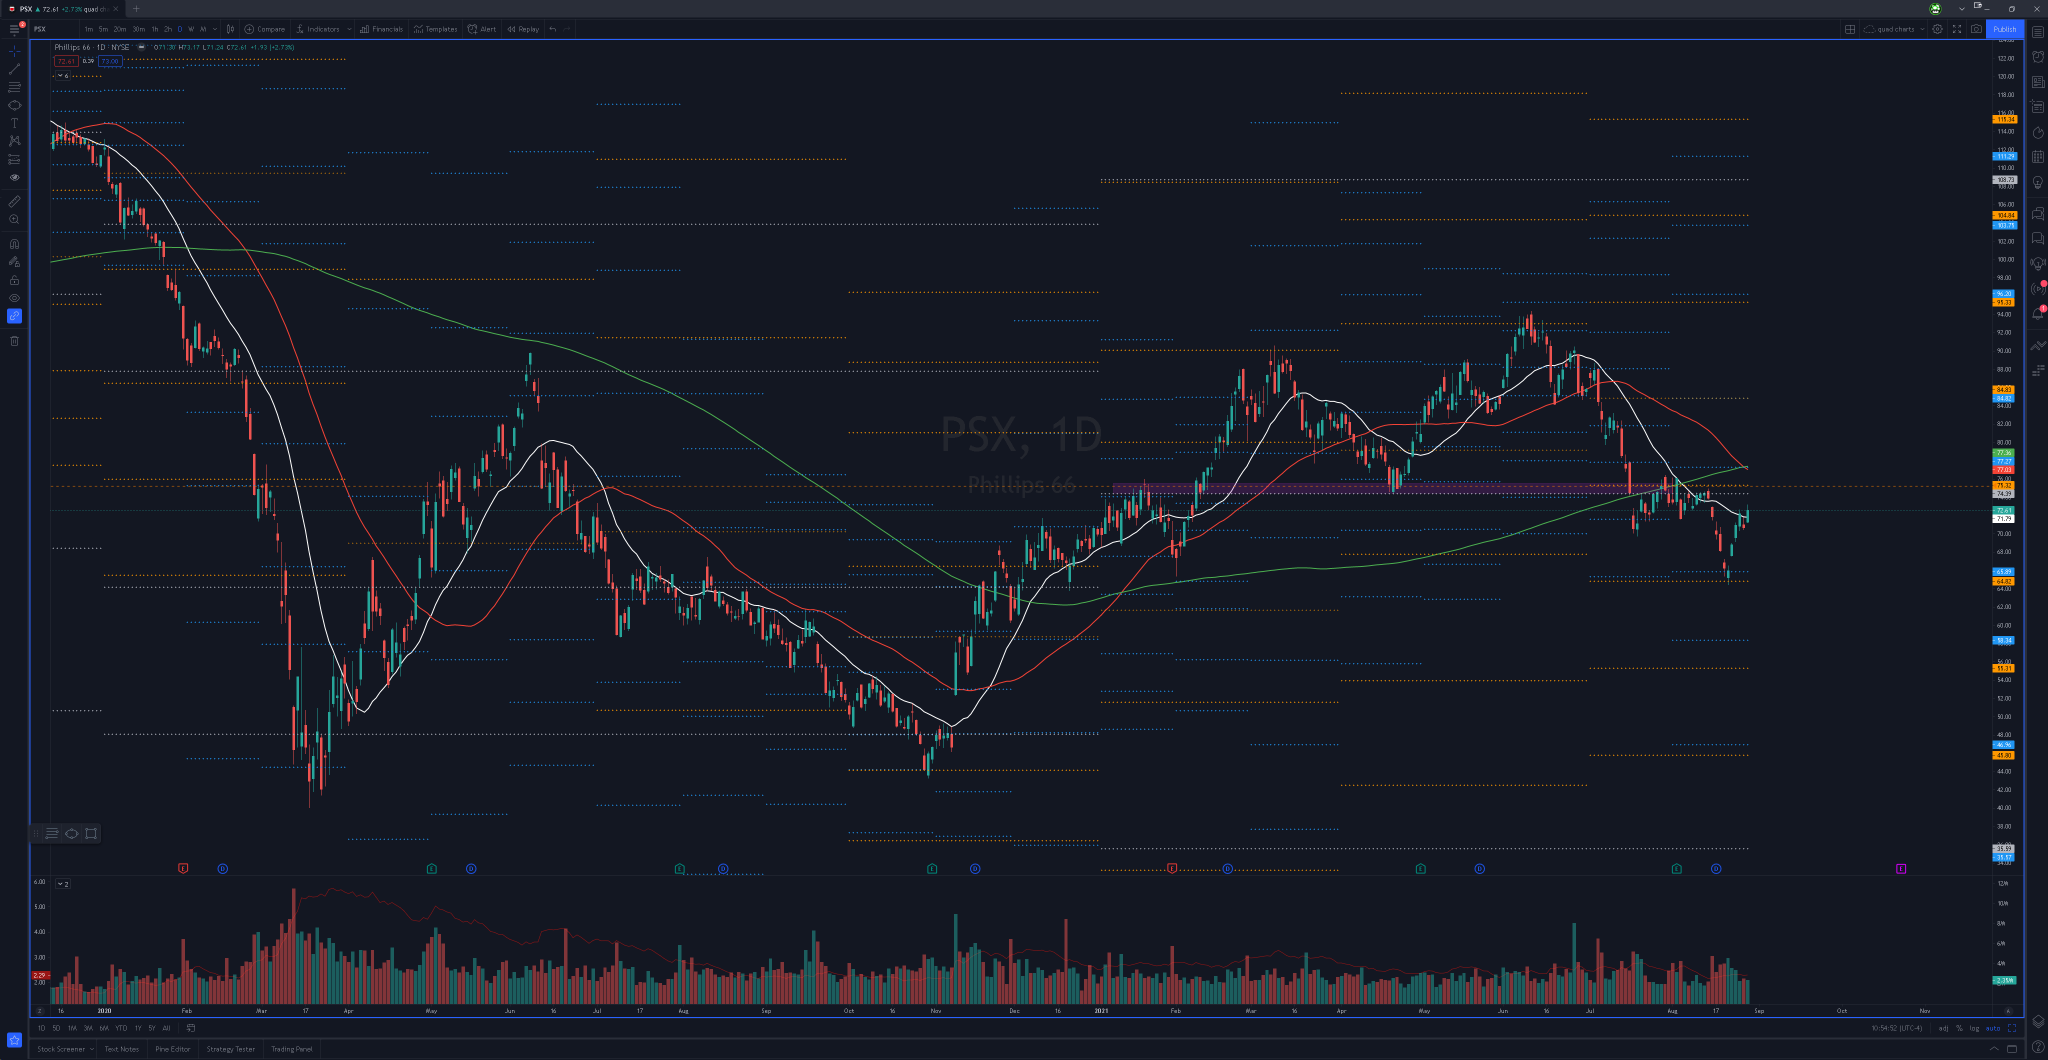The height and width of the screenshot is (1060, 2048).
Task: Open the select layout grid icon
Action: (x=1850, y=29)
